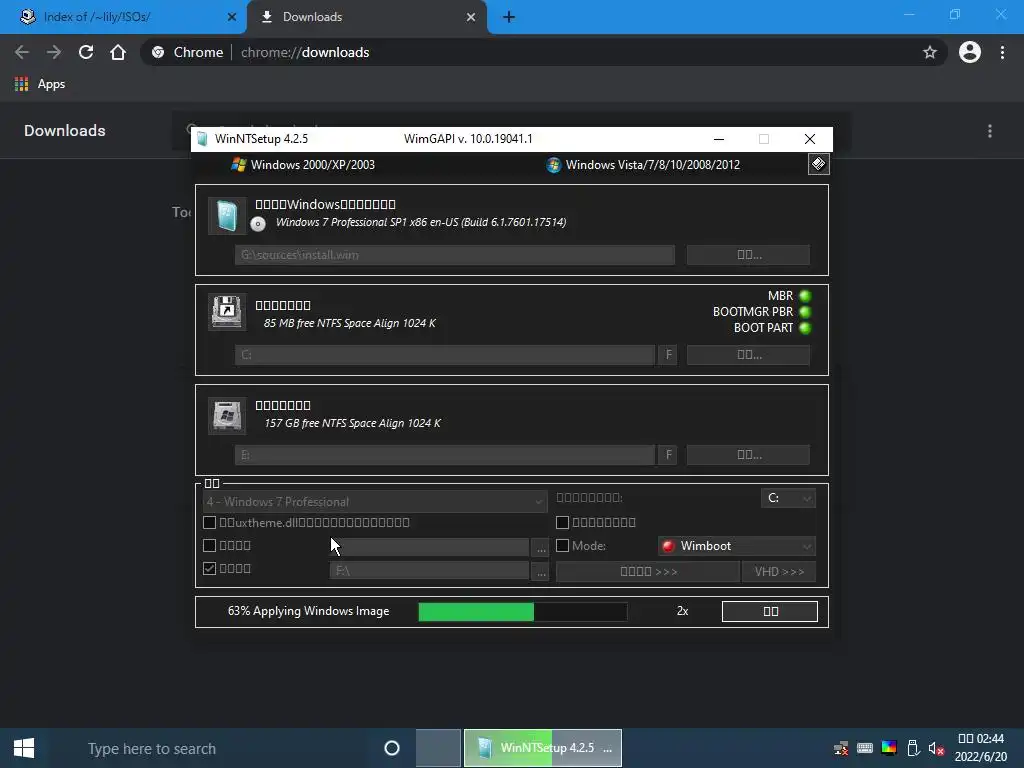1024x768 pixels.
Task: Click the F:\ path field
Action: point(429,571)
